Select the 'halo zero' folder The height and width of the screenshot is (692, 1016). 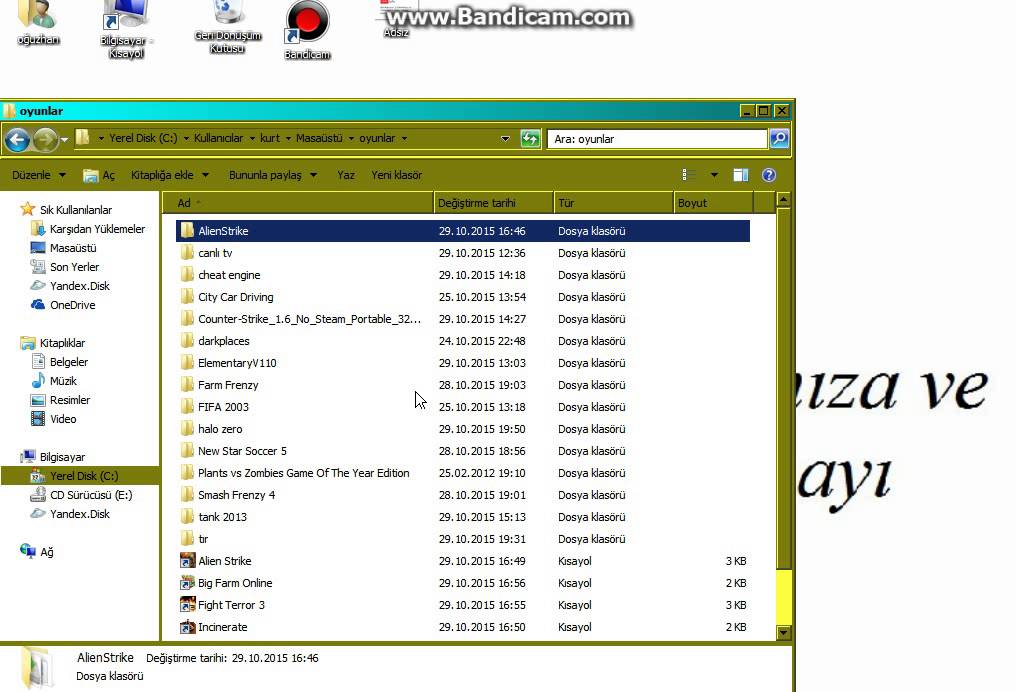(463, 429)
